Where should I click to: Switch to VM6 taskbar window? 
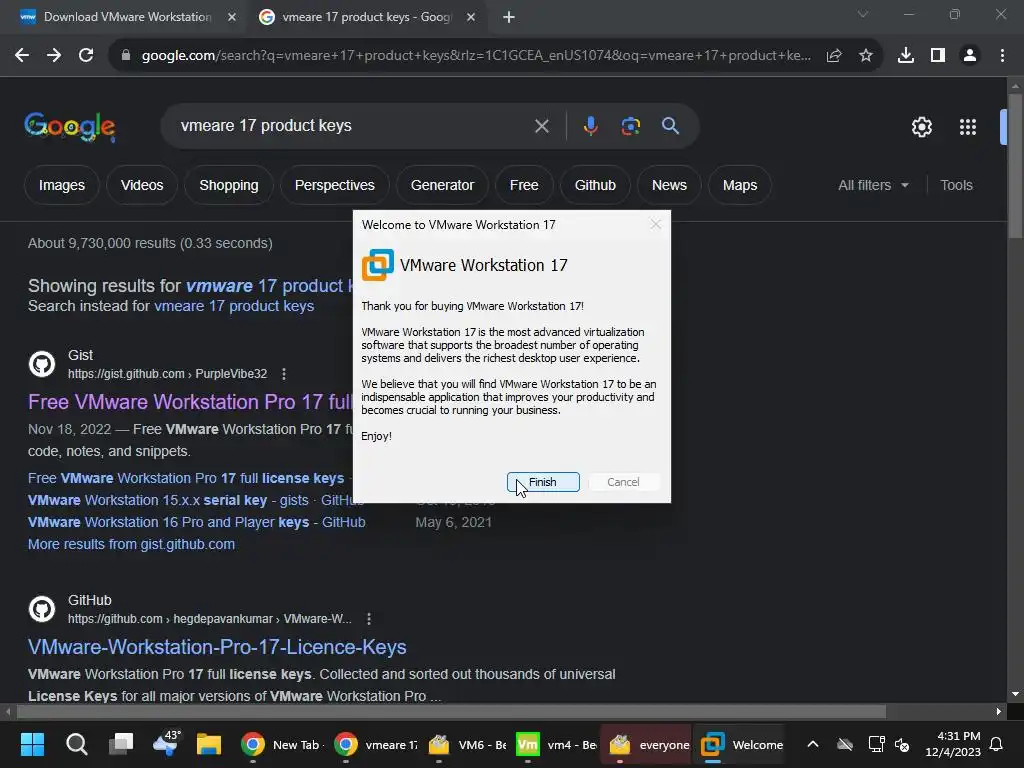coord(467,744)
